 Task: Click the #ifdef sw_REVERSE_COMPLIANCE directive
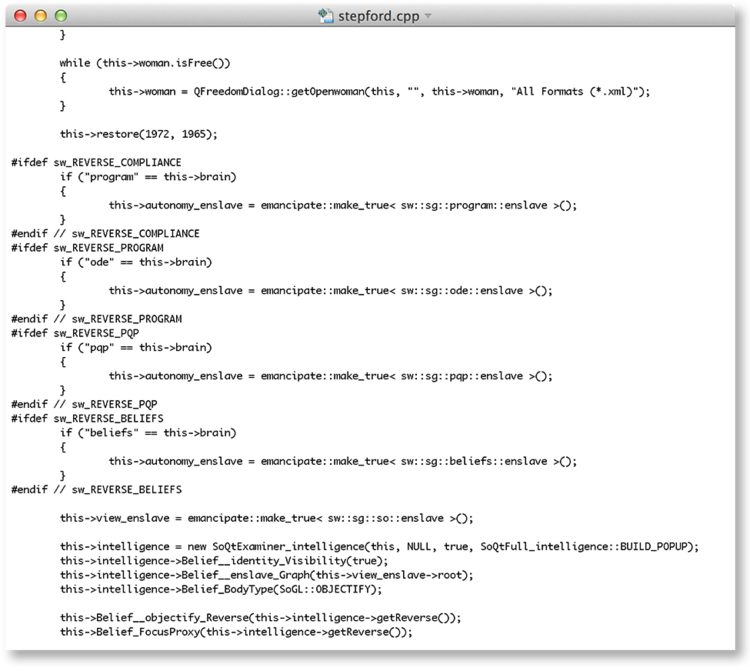(96, 162)
